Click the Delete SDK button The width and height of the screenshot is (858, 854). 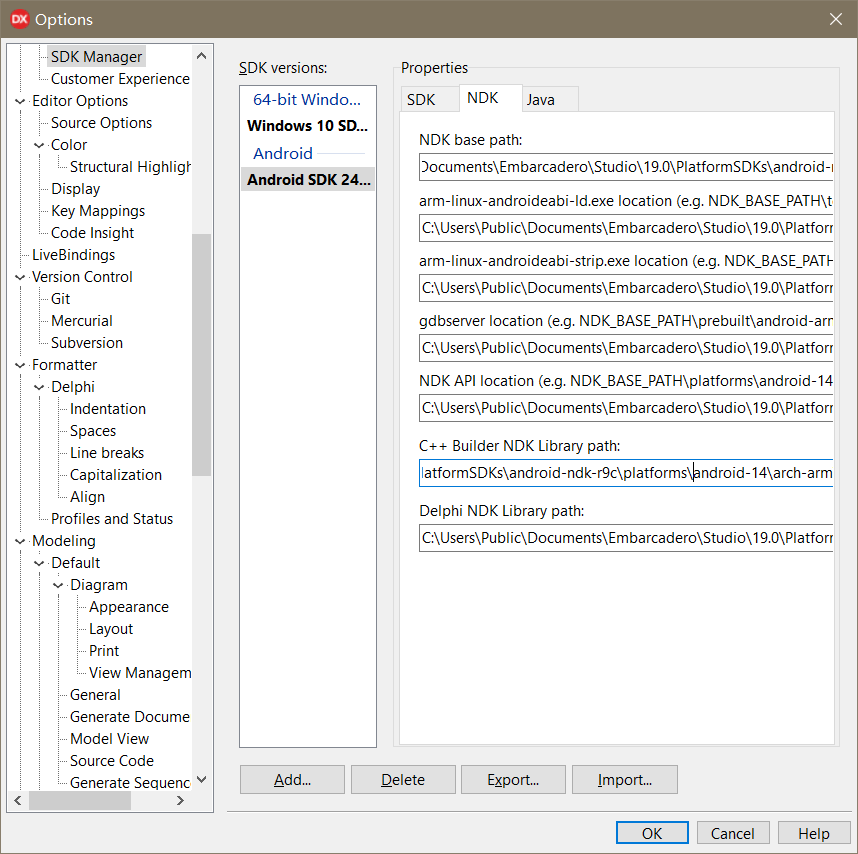click(x=403, y=780)
